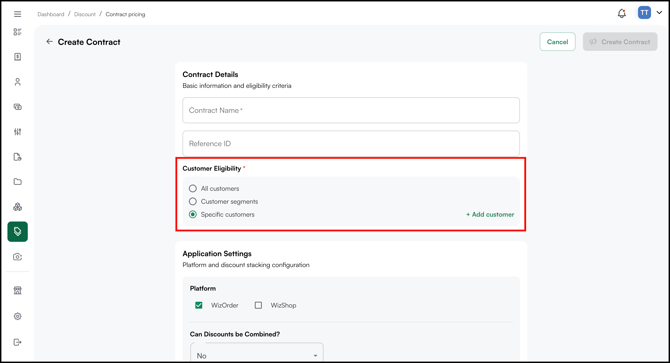Open the TT user profile dropdown chevron
The image size is (670, 363).
659,13
